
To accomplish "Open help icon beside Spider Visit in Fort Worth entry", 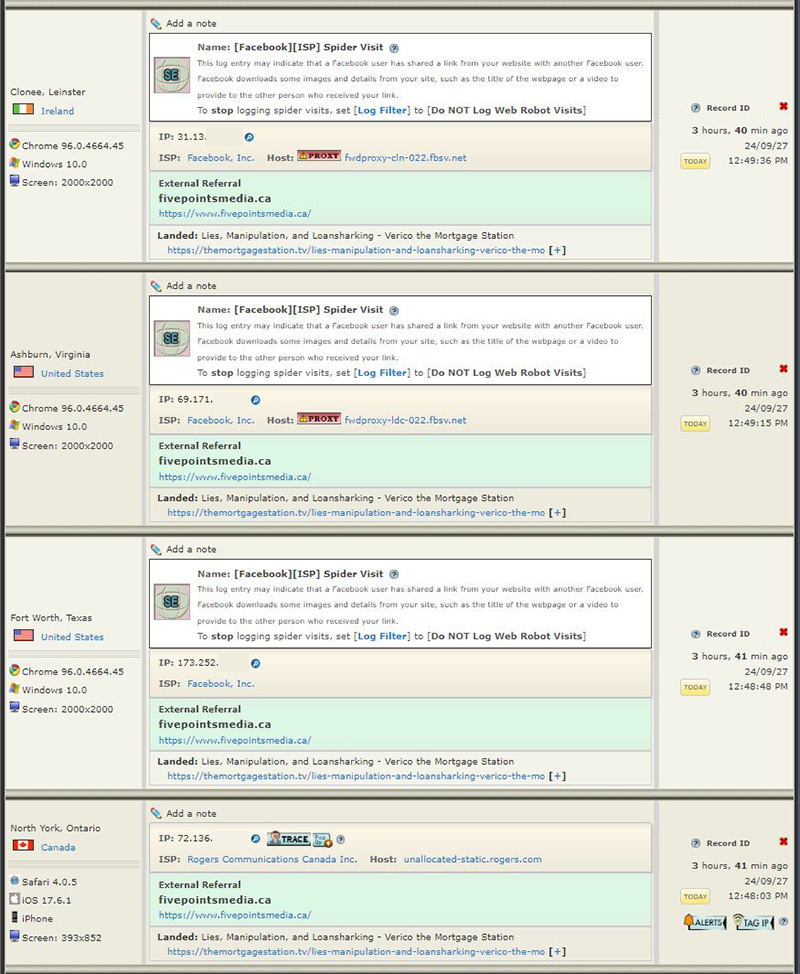I will [394, 575].
